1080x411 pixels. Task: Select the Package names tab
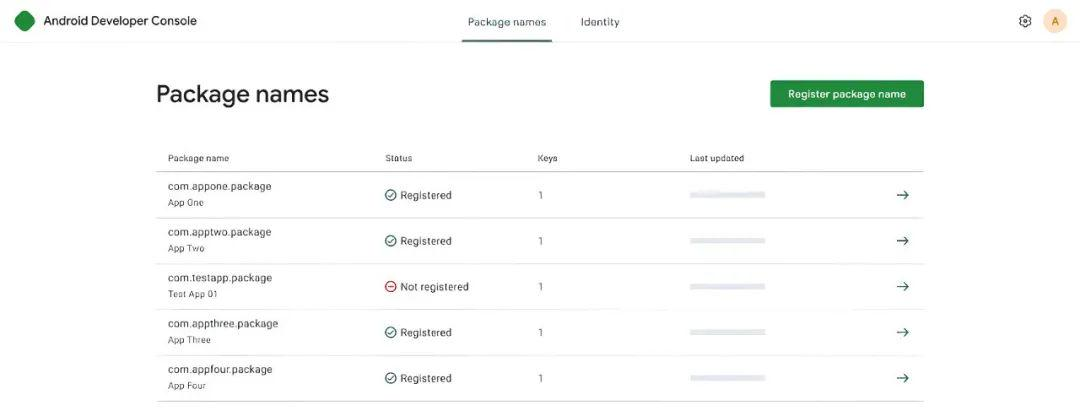click(507, 22)
